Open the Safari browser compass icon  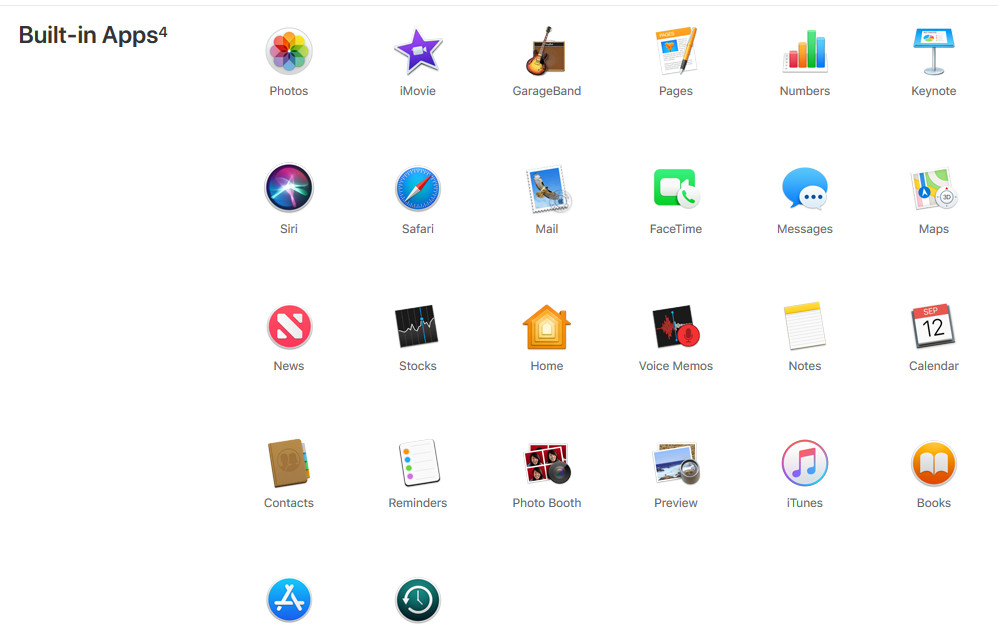pos(417,188)
